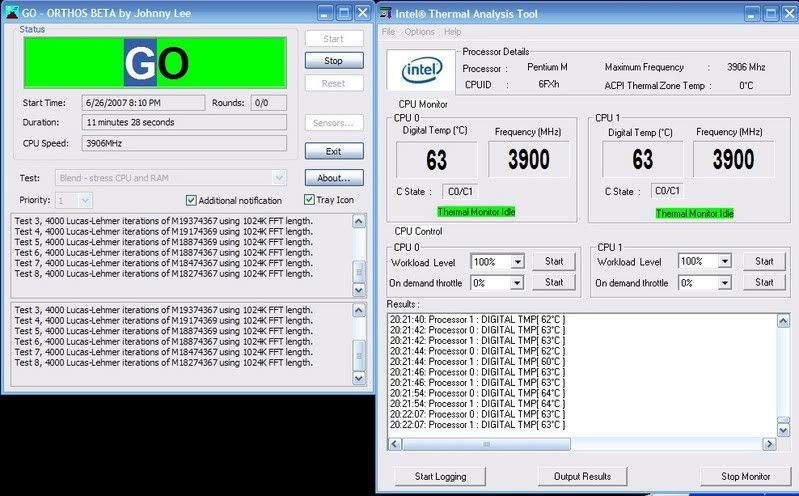Click the Duration field showing 11 minutes 28 seconds

point(184,122)
